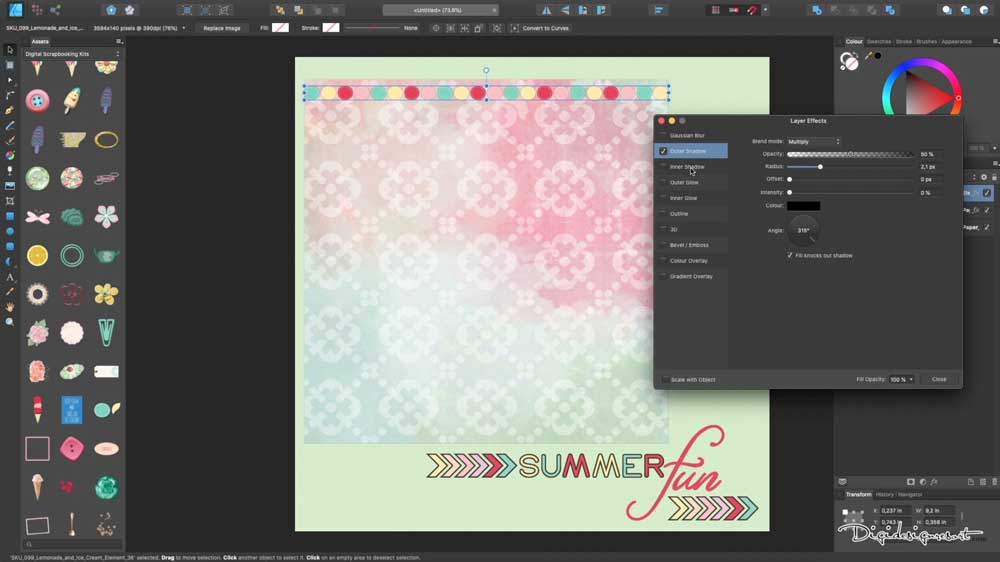Select Colour Overlay effect row
This screenshot has width=1000, height=562.
pyautogui.click(x=692, y=260)
